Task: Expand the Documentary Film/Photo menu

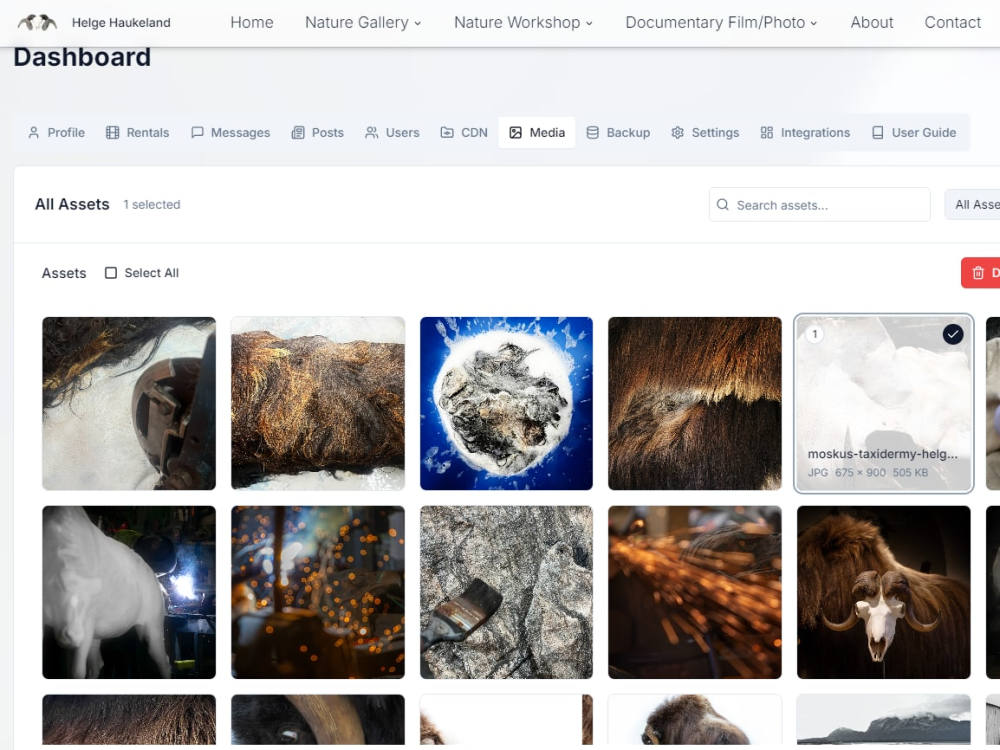Action: tap(721, 22)
